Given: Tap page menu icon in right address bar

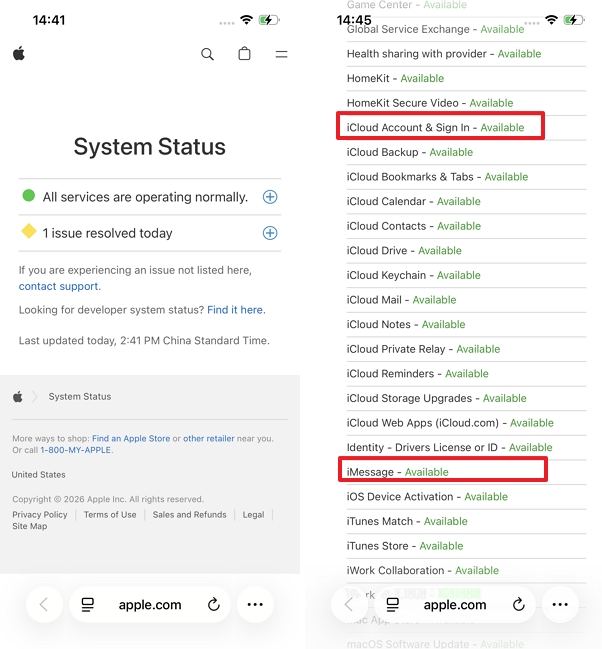Looking at the screenshot, I should (393, 605).
